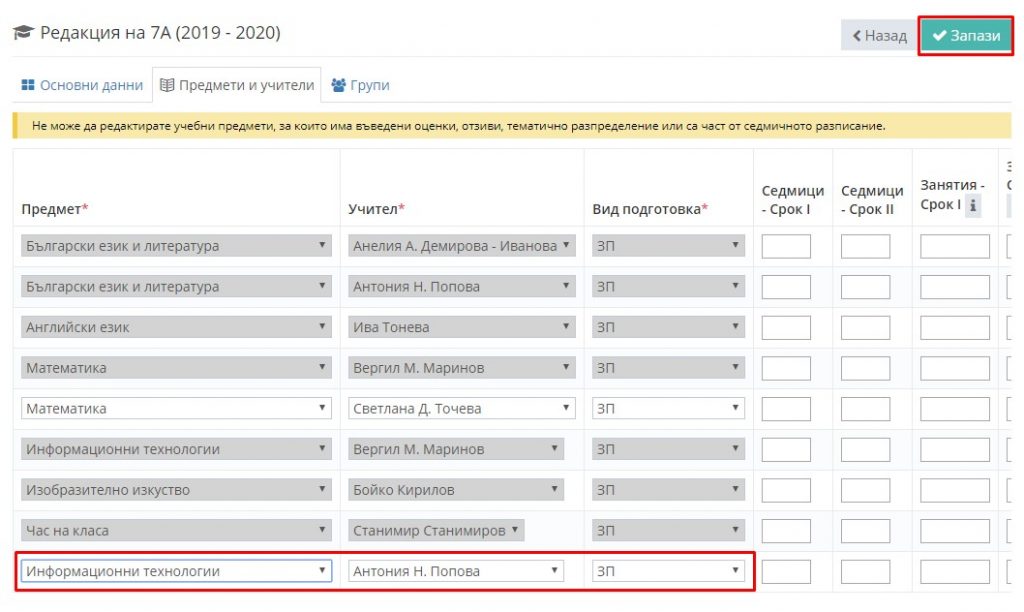Go back using the Назад button
Image resolution: width=1024 pixels, height=612 pixels.
[879, 35]
